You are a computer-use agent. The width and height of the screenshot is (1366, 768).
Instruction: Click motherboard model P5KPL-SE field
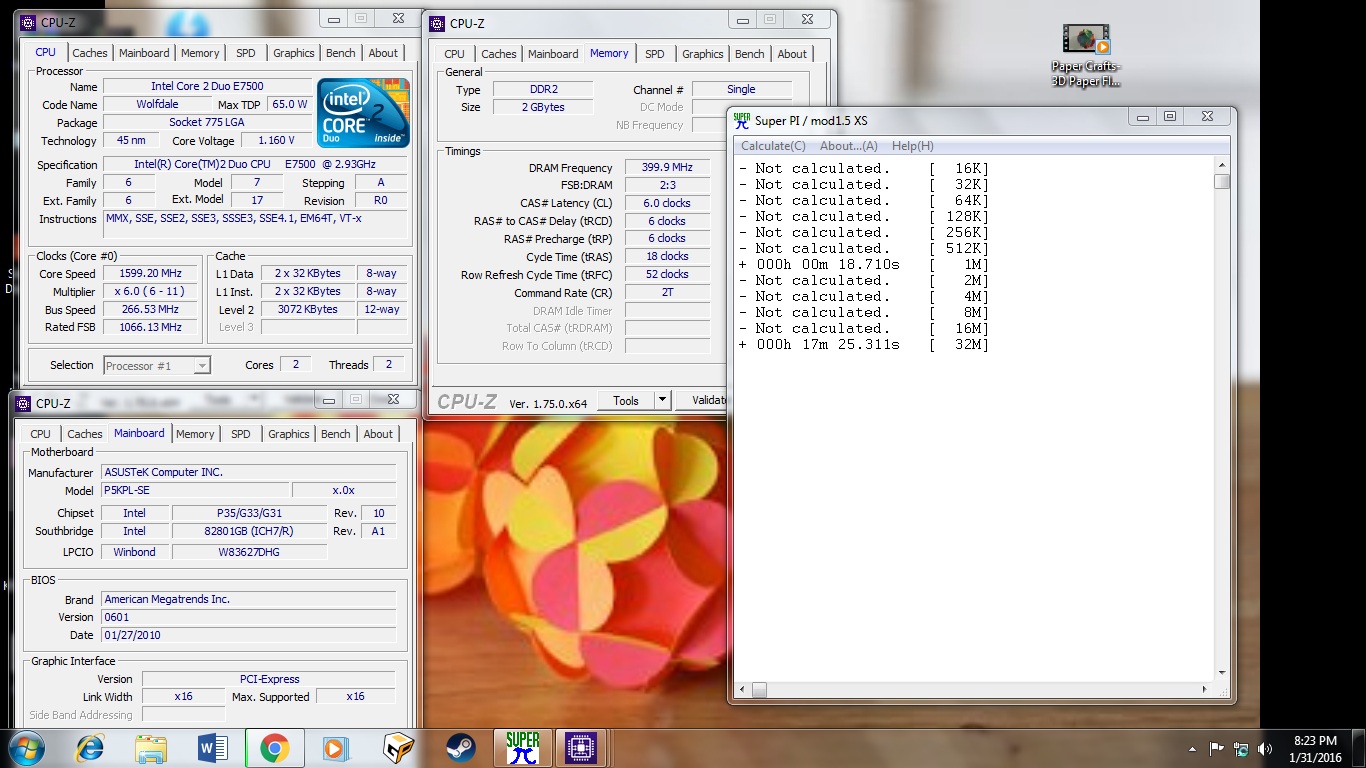pyautogui.click(x=195, y=491)
